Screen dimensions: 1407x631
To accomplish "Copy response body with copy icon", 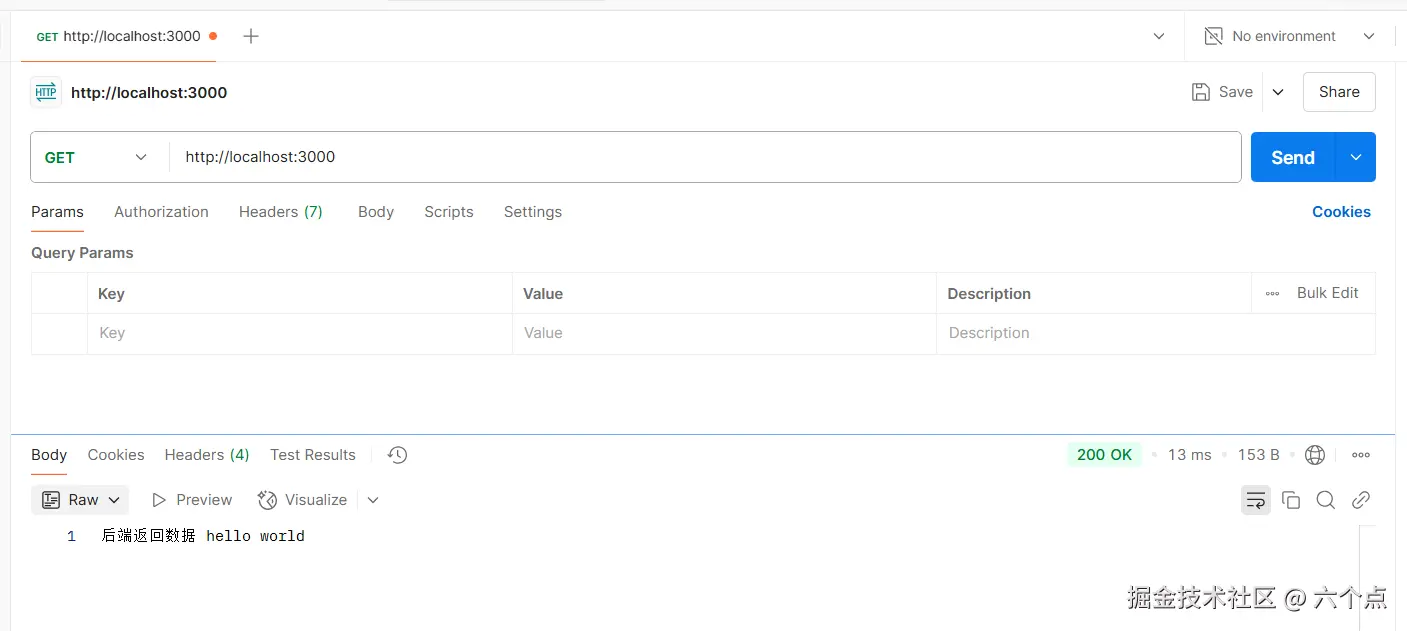I will 1291,500.
